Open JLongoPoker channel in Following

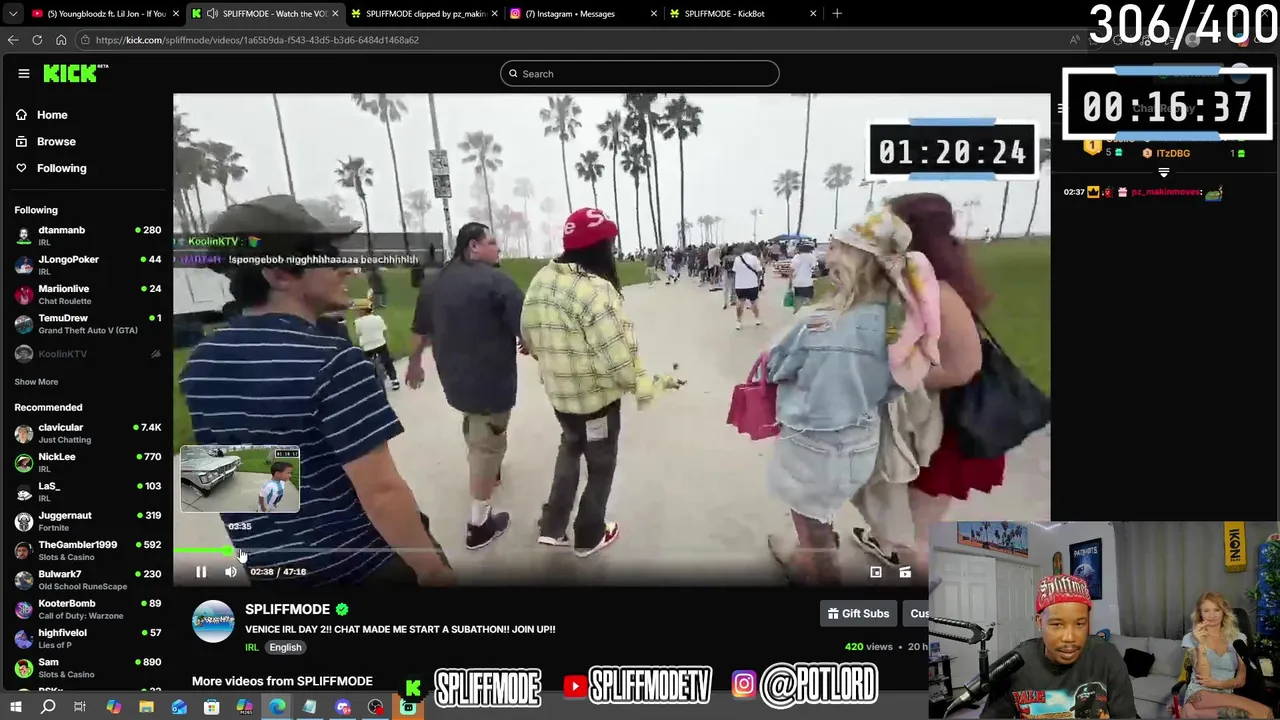[88, 265]
